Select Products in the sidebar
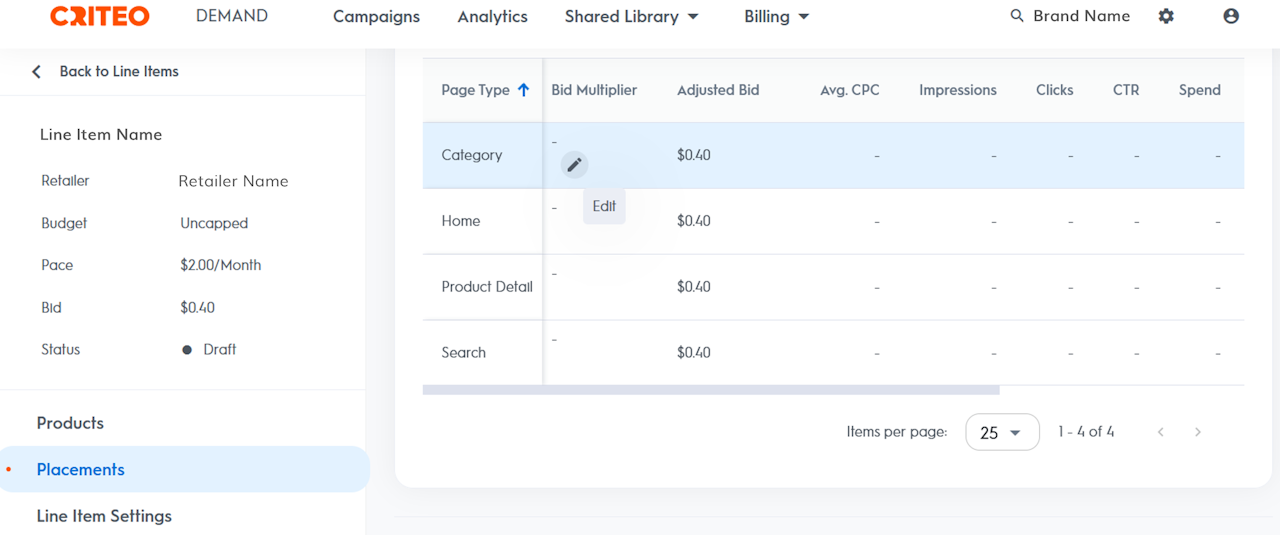The height and width of the screenshot is (535, 1280). [x=70, y=423]
